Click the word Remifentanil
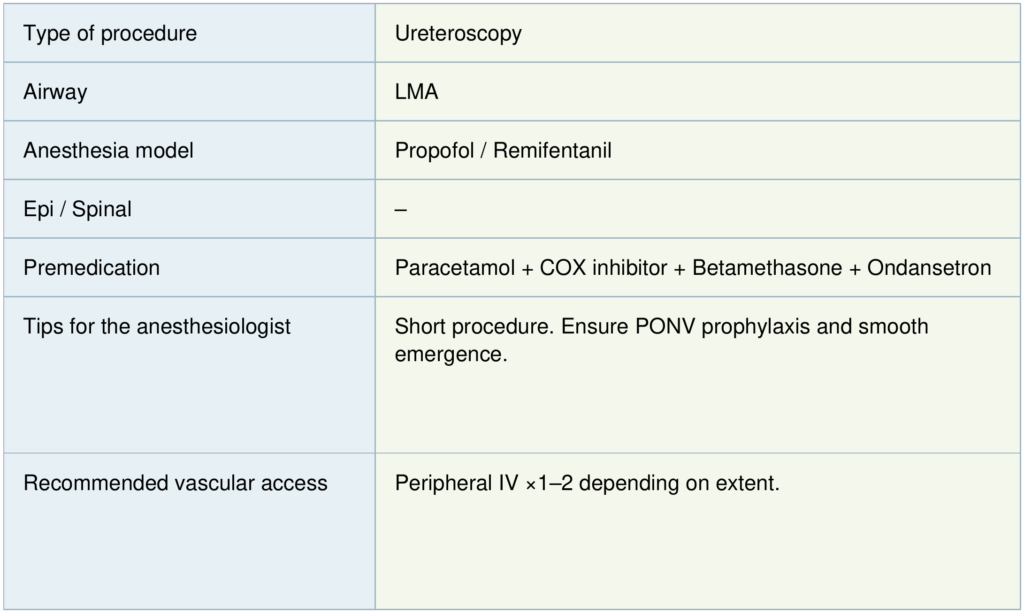The image size is (1024, 613). tap(552, 151)
